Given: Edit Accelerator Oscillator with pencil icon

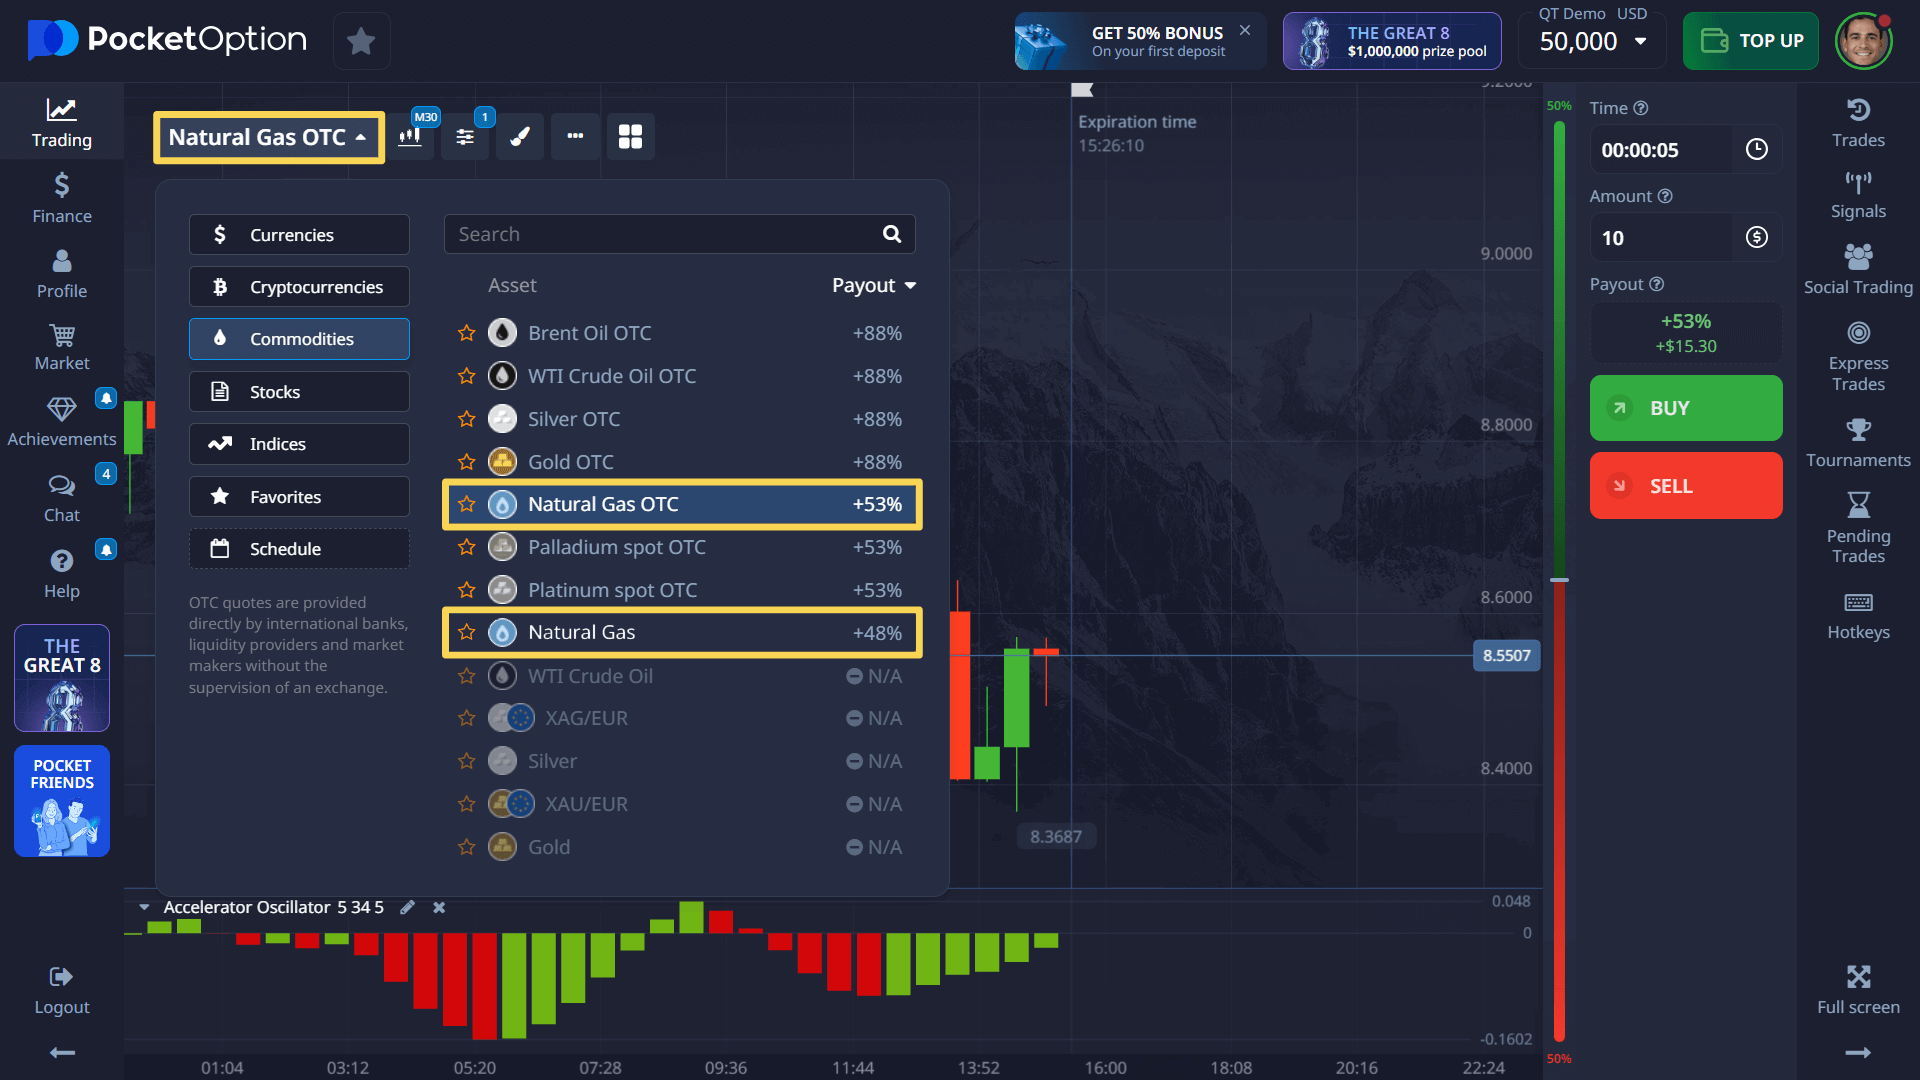Looking at the screenshot, I should (x=407, y=907).
